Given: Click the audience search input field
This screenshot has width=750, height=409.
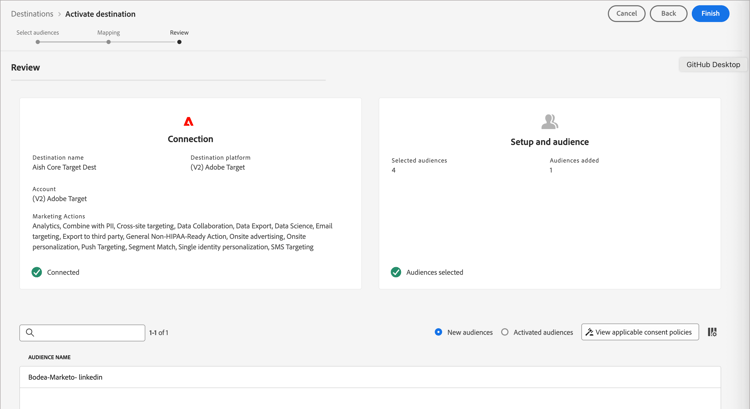Looking at the screenshot, I should point(82,332).
